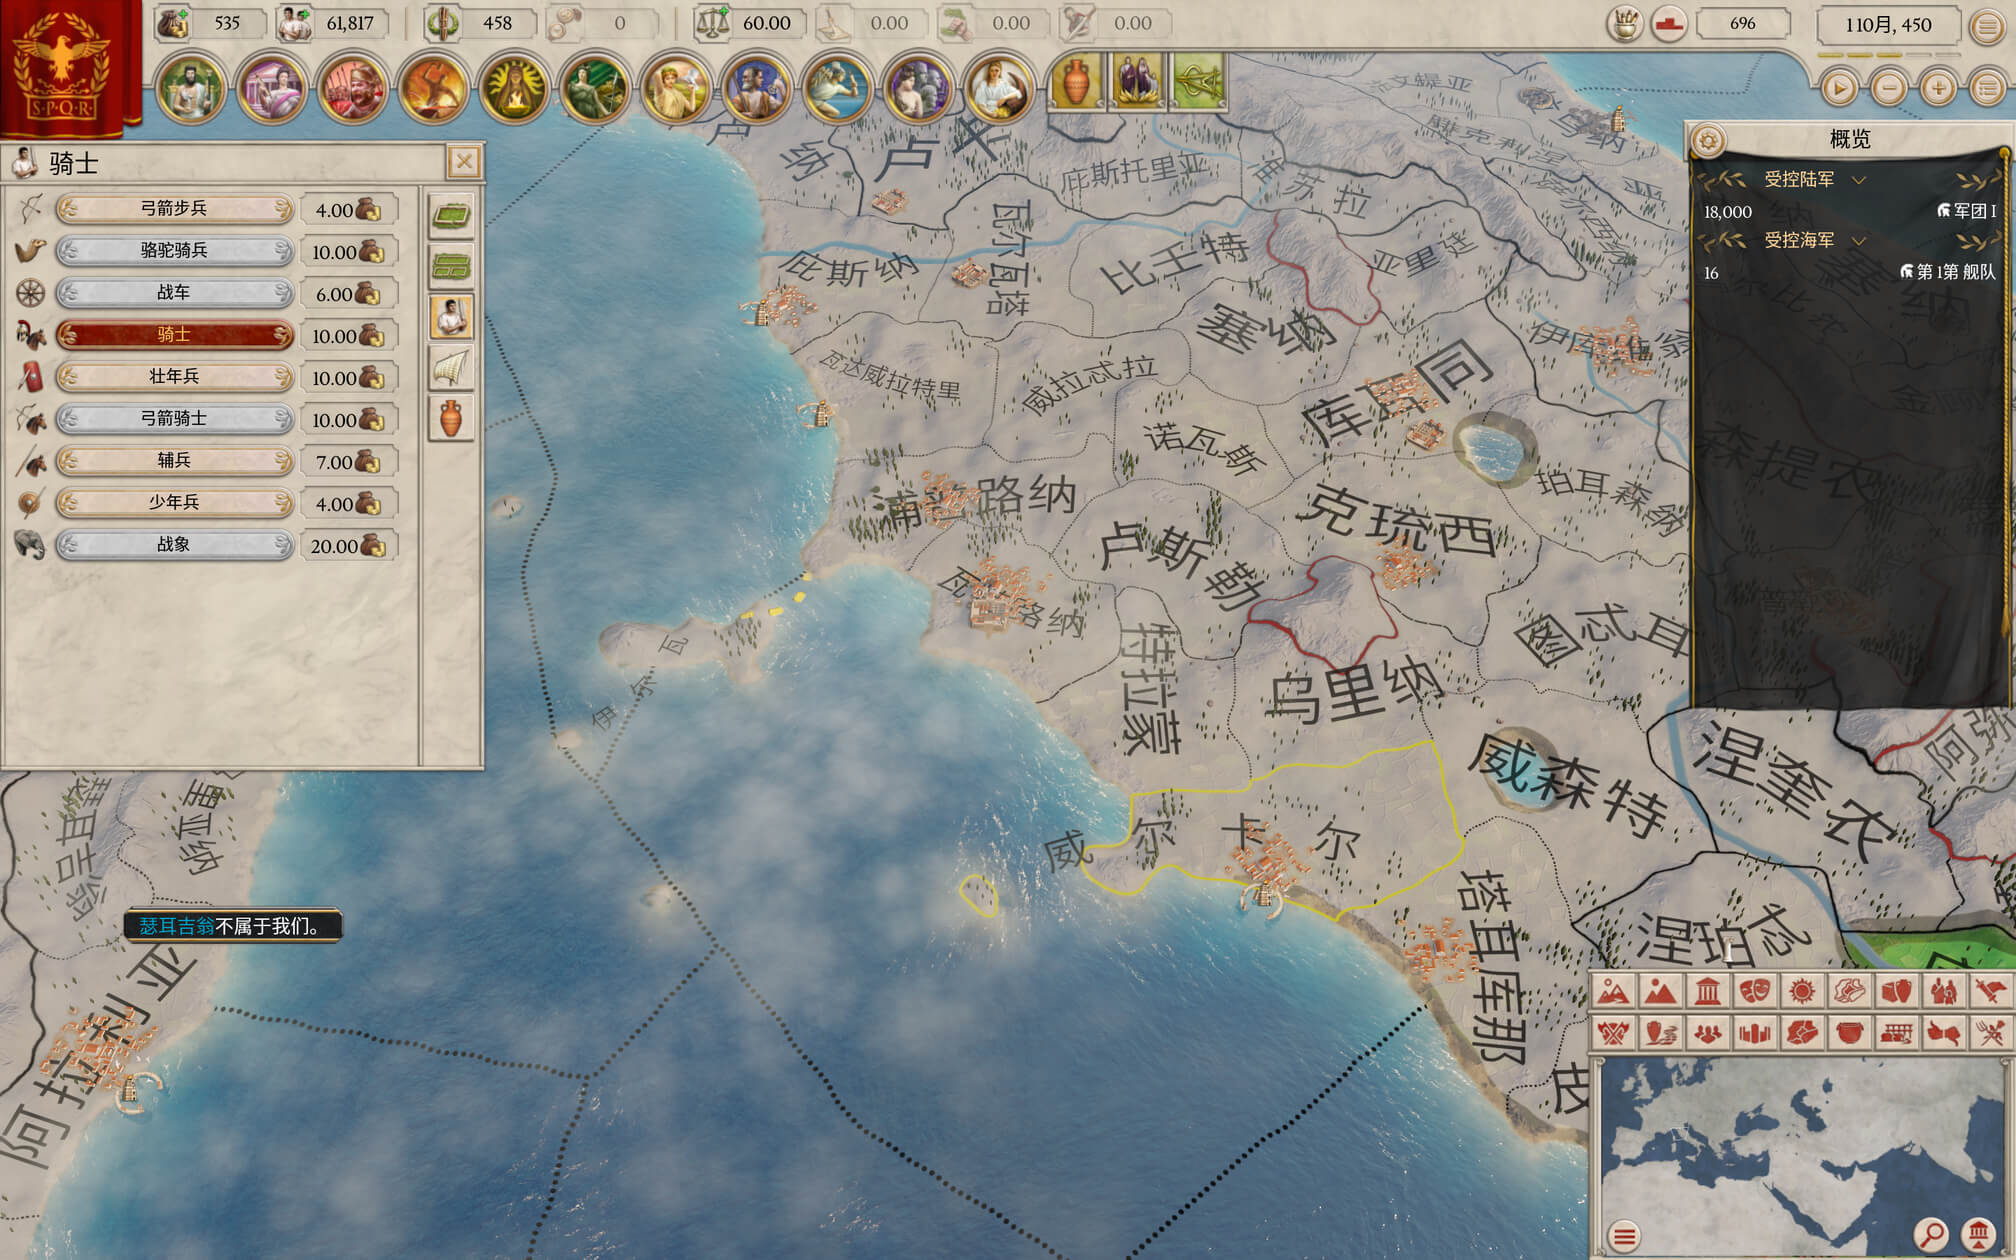This screenshot has height=1260, width=2016.
Task: Switch to the double green blocks tab
Action: click(451, 266)
